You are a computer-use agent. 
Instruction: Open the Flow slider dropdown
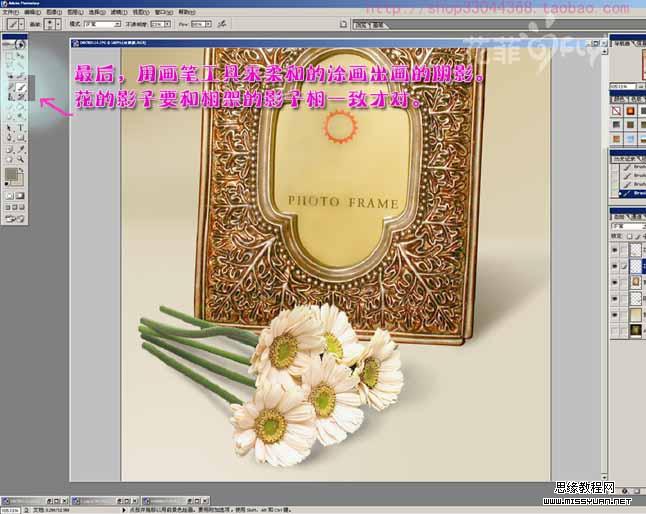[208, 24]
